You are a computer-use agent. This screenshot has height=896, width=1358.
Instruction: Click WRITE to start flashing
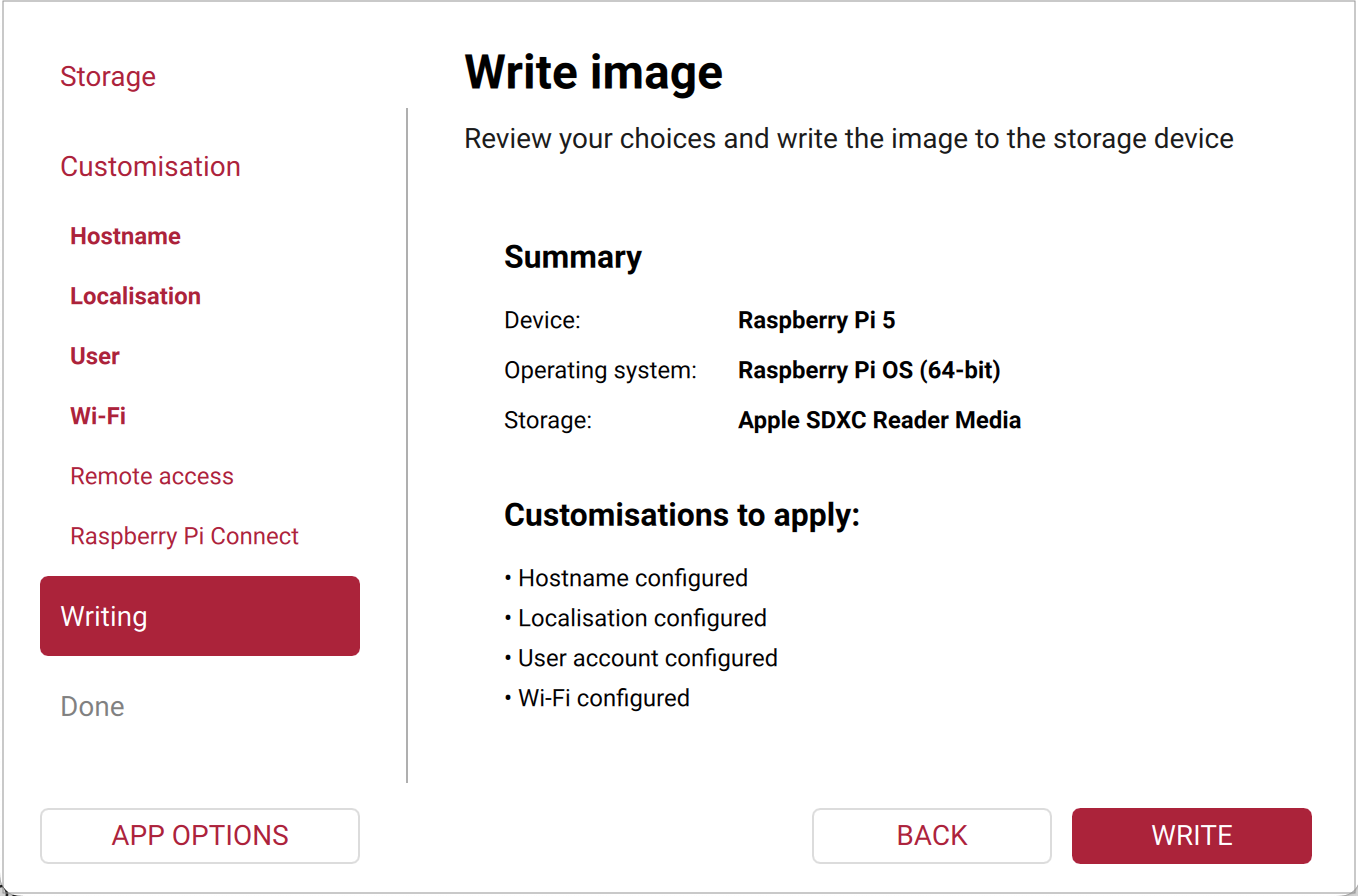pos(1191,835)
